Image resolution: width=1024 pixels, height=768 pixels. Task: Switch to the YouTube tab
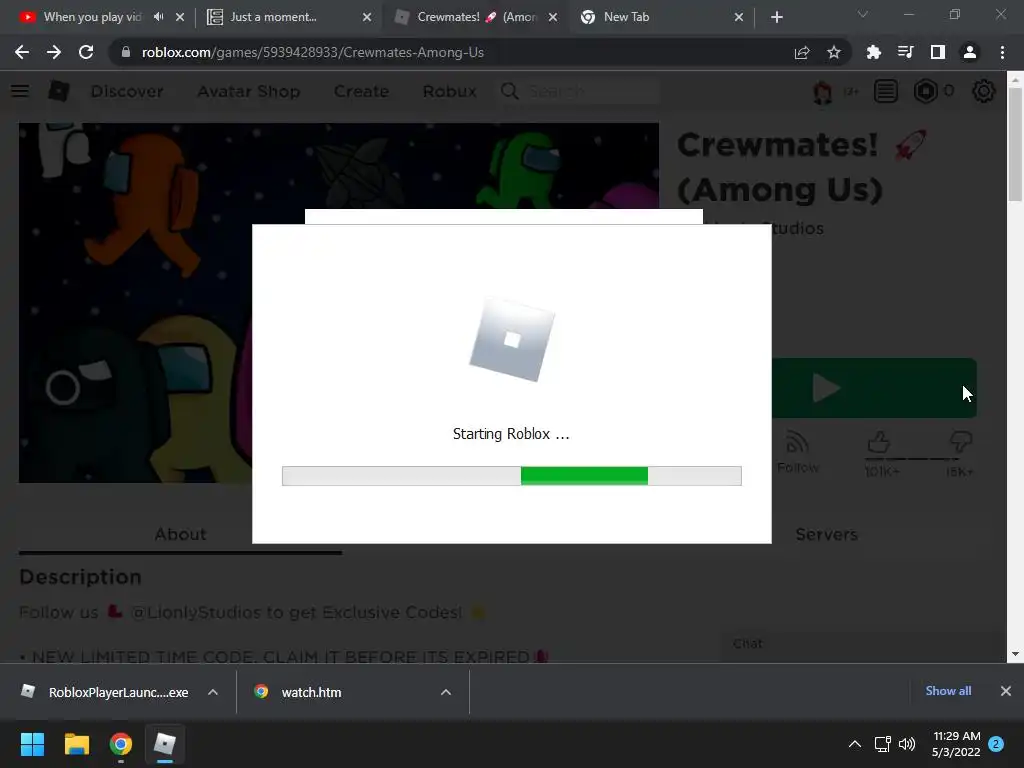pyautogui.click(x=91, y=17)
